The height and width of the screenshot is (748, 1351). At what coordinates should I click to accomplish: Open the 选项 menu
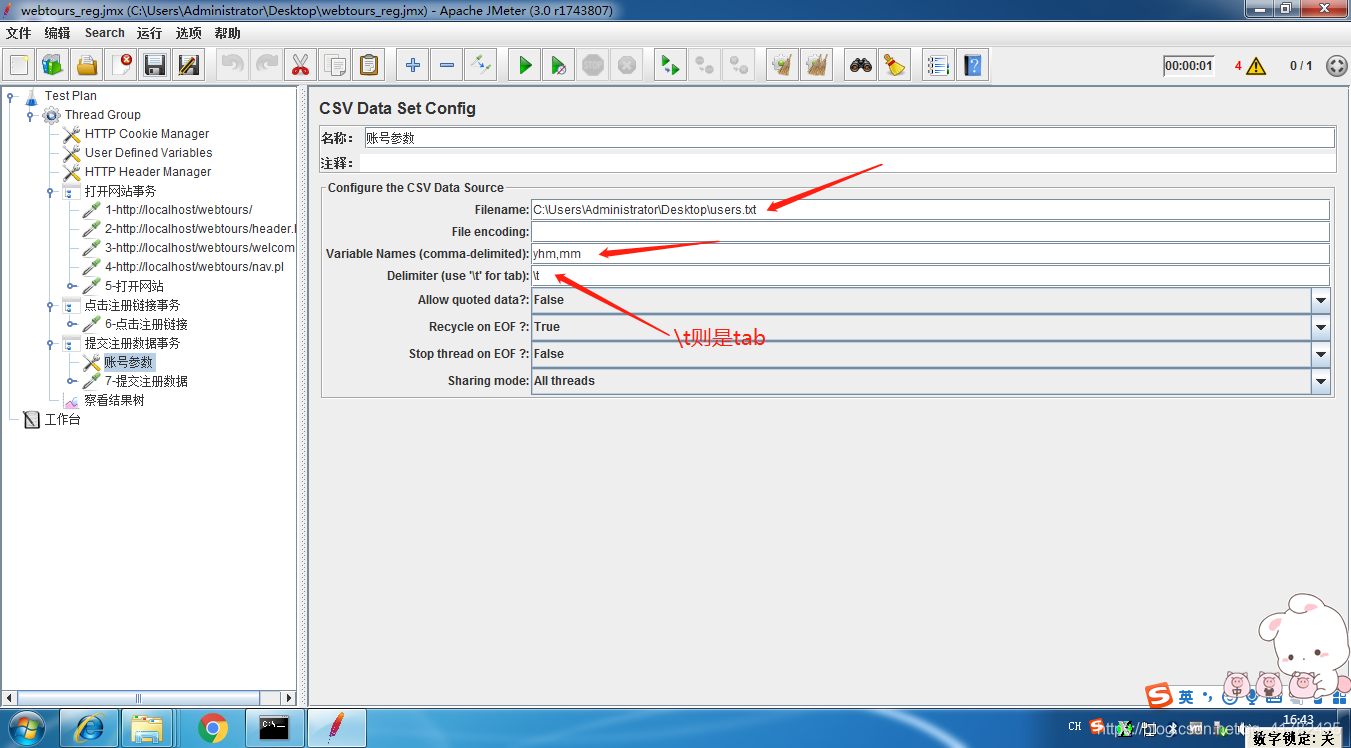click(189, 33)
